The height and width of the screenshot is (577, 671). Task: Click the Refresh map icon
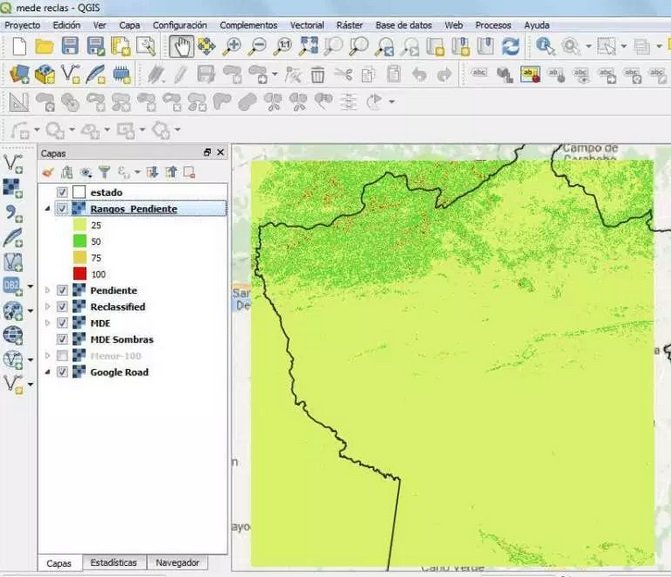511,46
